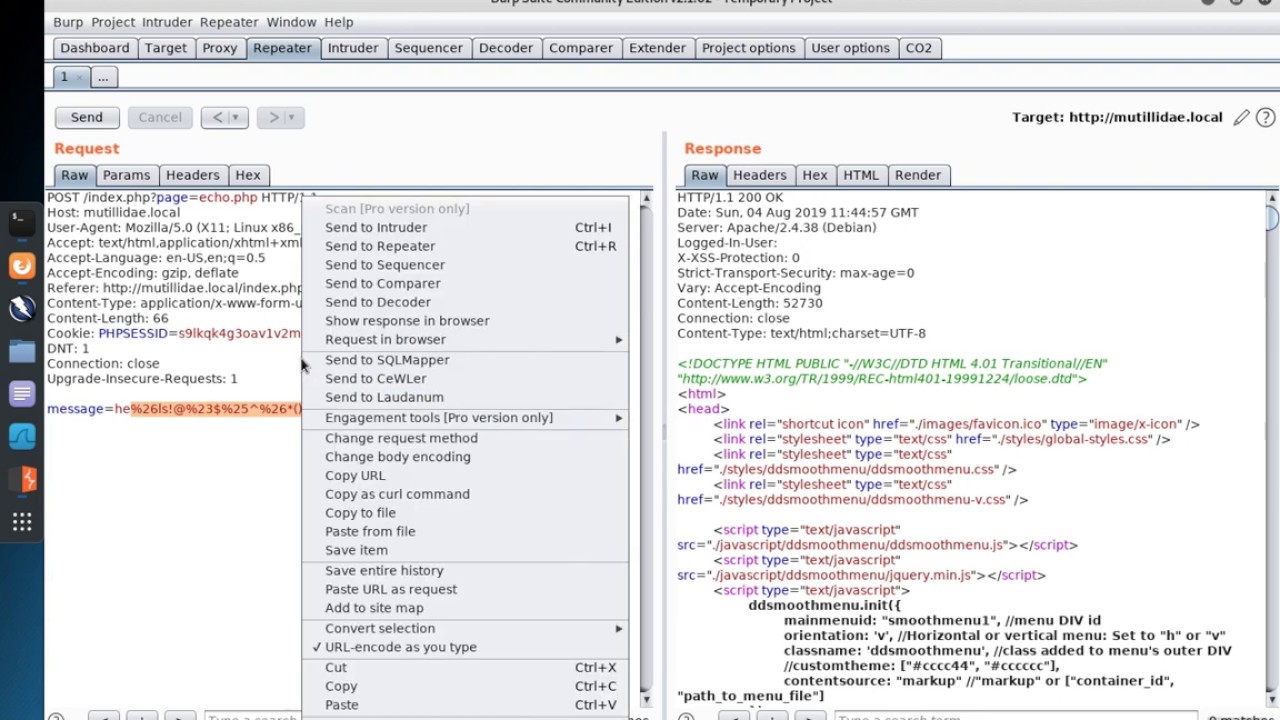Show response Hex tab
Viewport: 1280px width, 720px height.
tap(815, 175)
